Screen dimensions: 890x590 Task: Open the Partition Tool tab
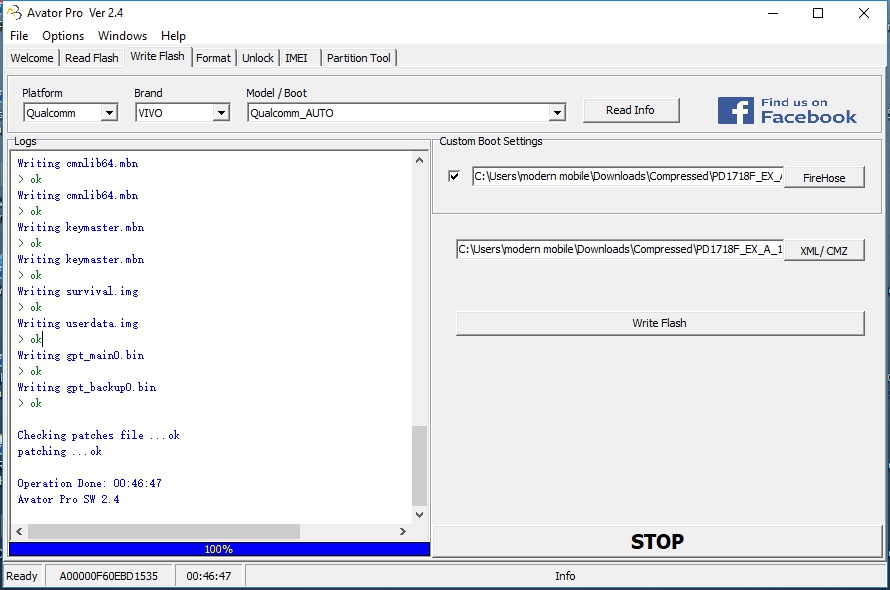pyautogui.click(x=359, y=58)
